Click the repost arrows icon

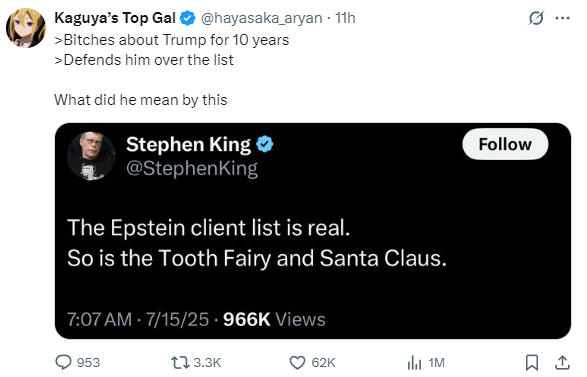click(x=180, y=362)
